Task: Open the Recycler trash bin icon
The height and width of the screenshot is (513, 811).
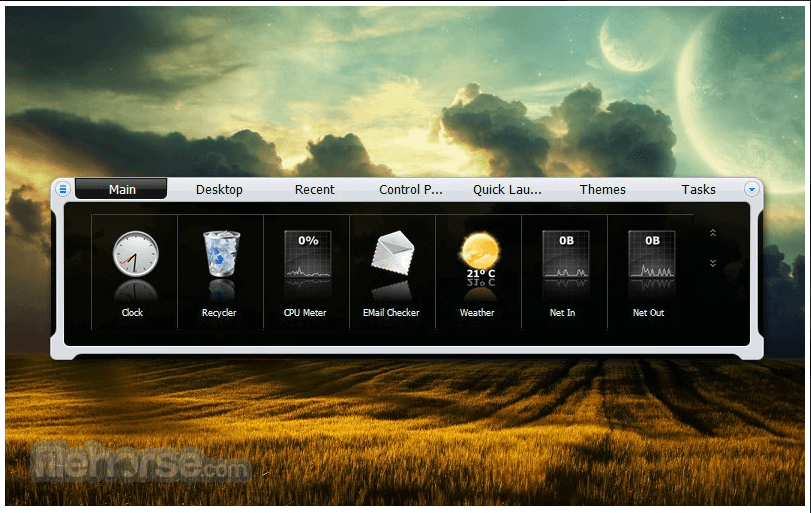Action: [221, 254]
